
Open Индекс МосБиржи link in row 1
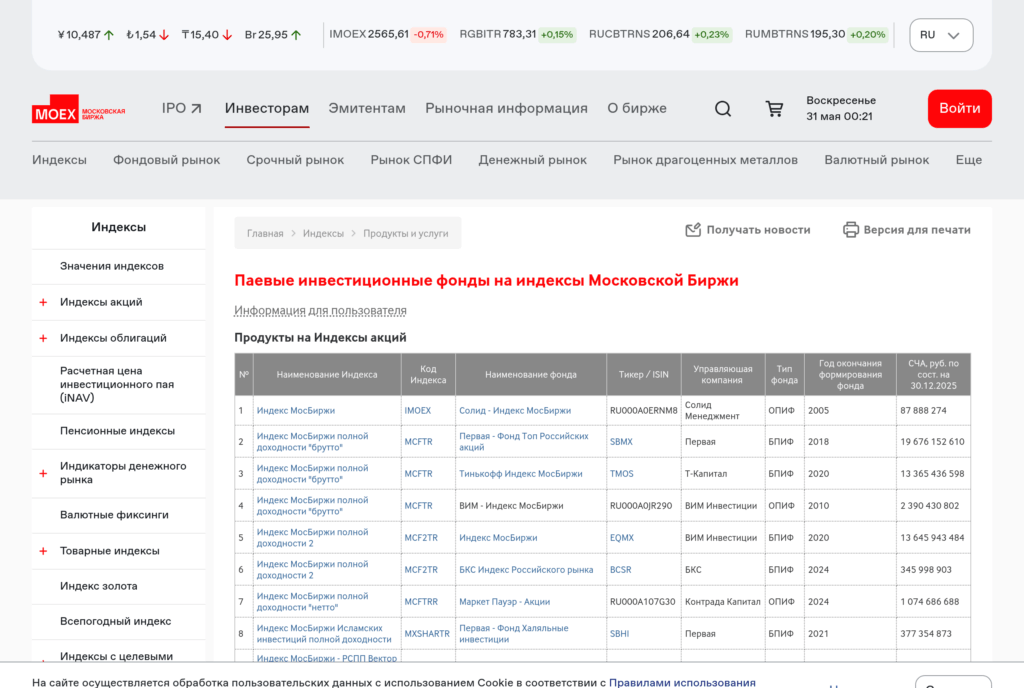pyautogui.click(x=296, y=411)
